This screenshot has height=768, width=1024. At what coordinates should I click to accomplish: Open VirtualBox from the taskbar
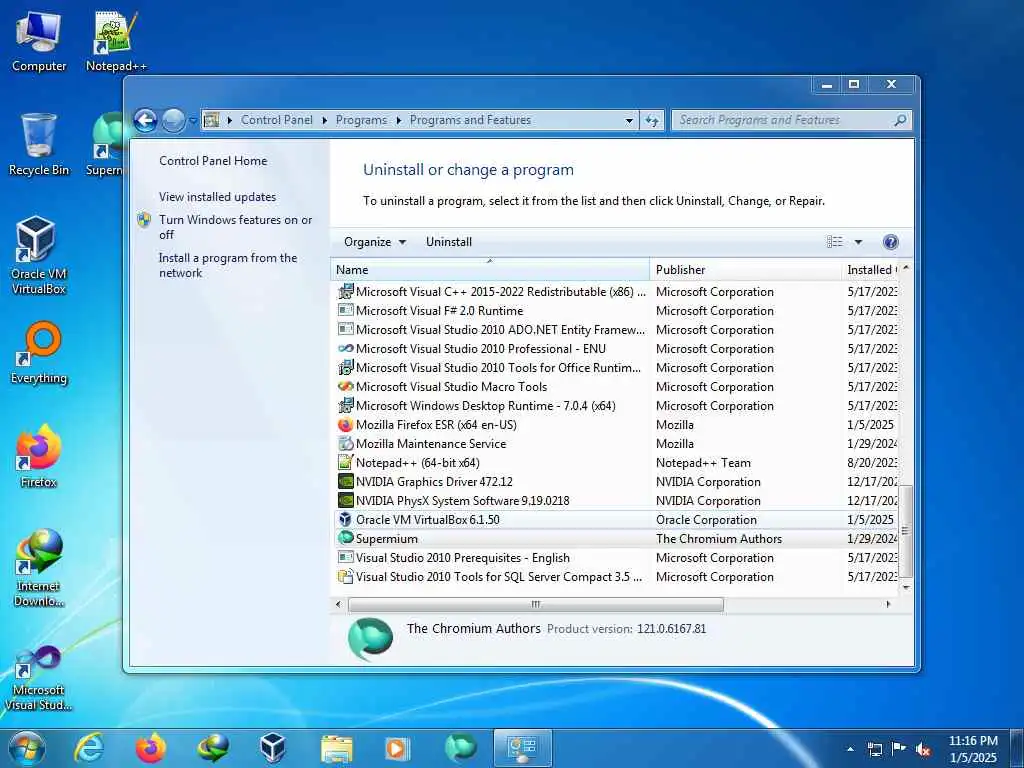point(273,748)
